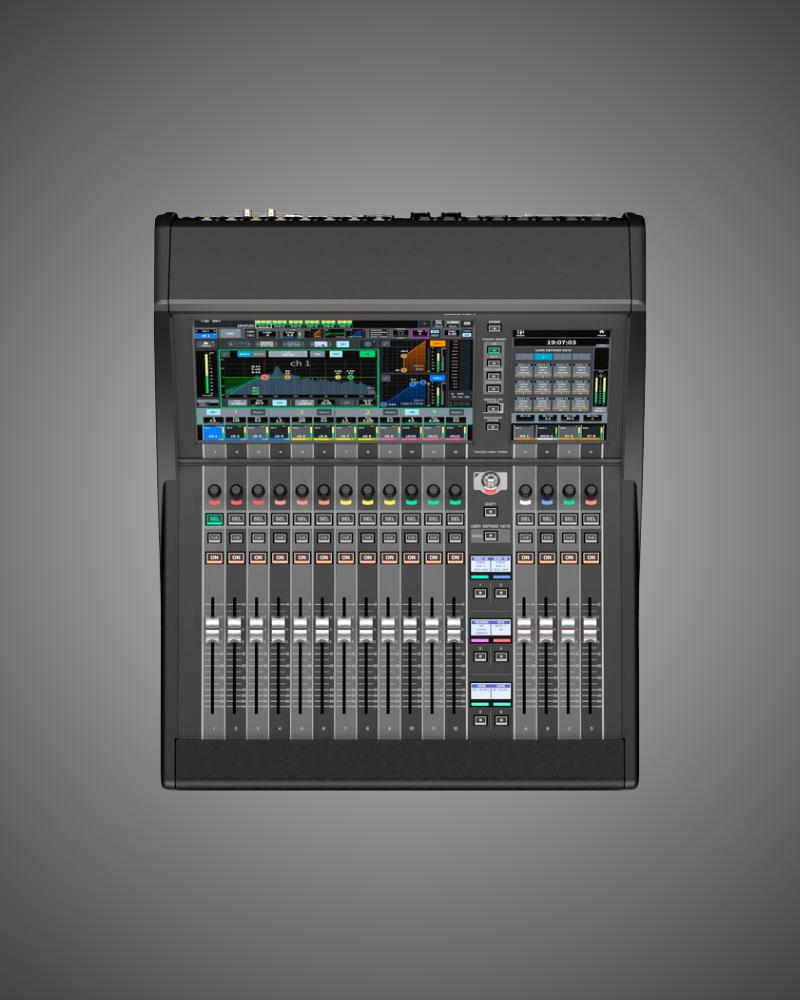The image size is (800, 1000).
Task: Click the channel A white-lit encoder knob
Action: (526, 491)
